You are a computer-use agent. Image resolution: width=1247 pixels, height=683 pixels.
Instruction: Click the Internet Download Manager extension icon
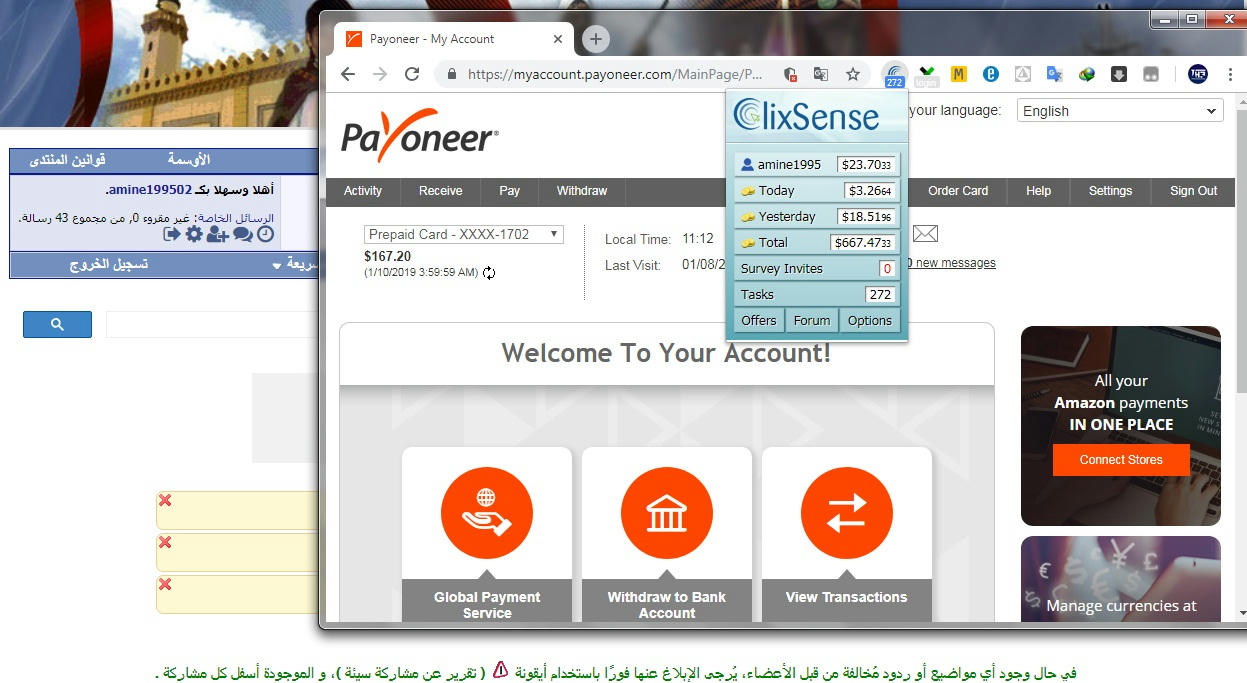coord(1087,74)
